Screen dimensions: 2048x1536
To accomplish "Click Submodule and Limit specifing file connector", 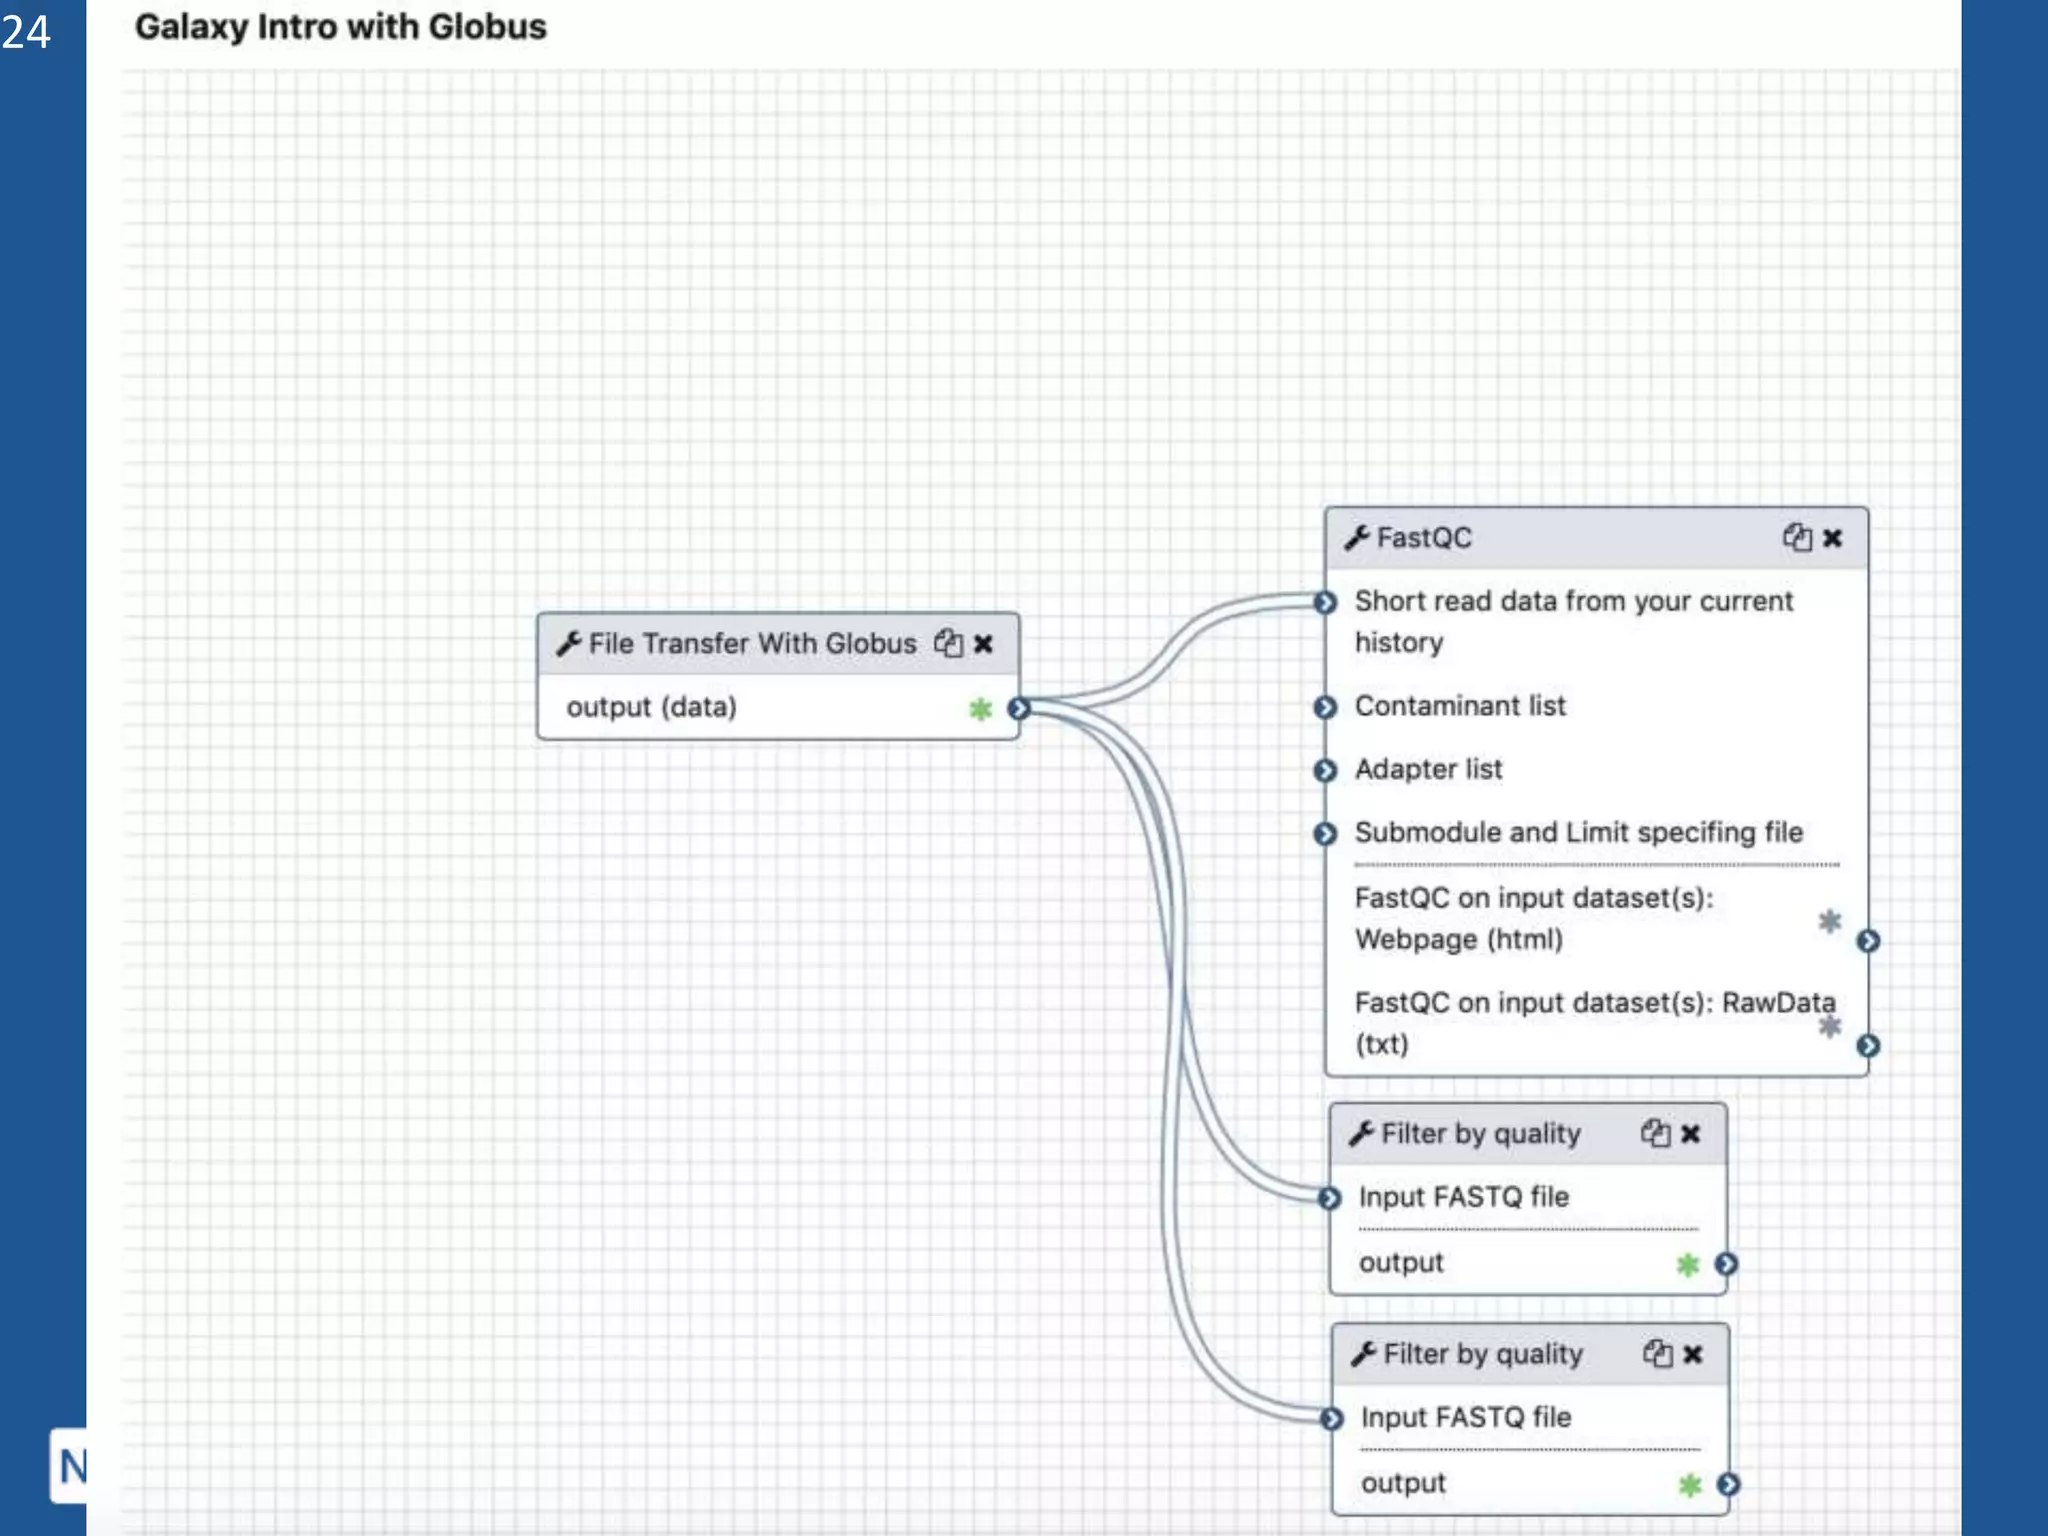I will [x=1325, y=833].
